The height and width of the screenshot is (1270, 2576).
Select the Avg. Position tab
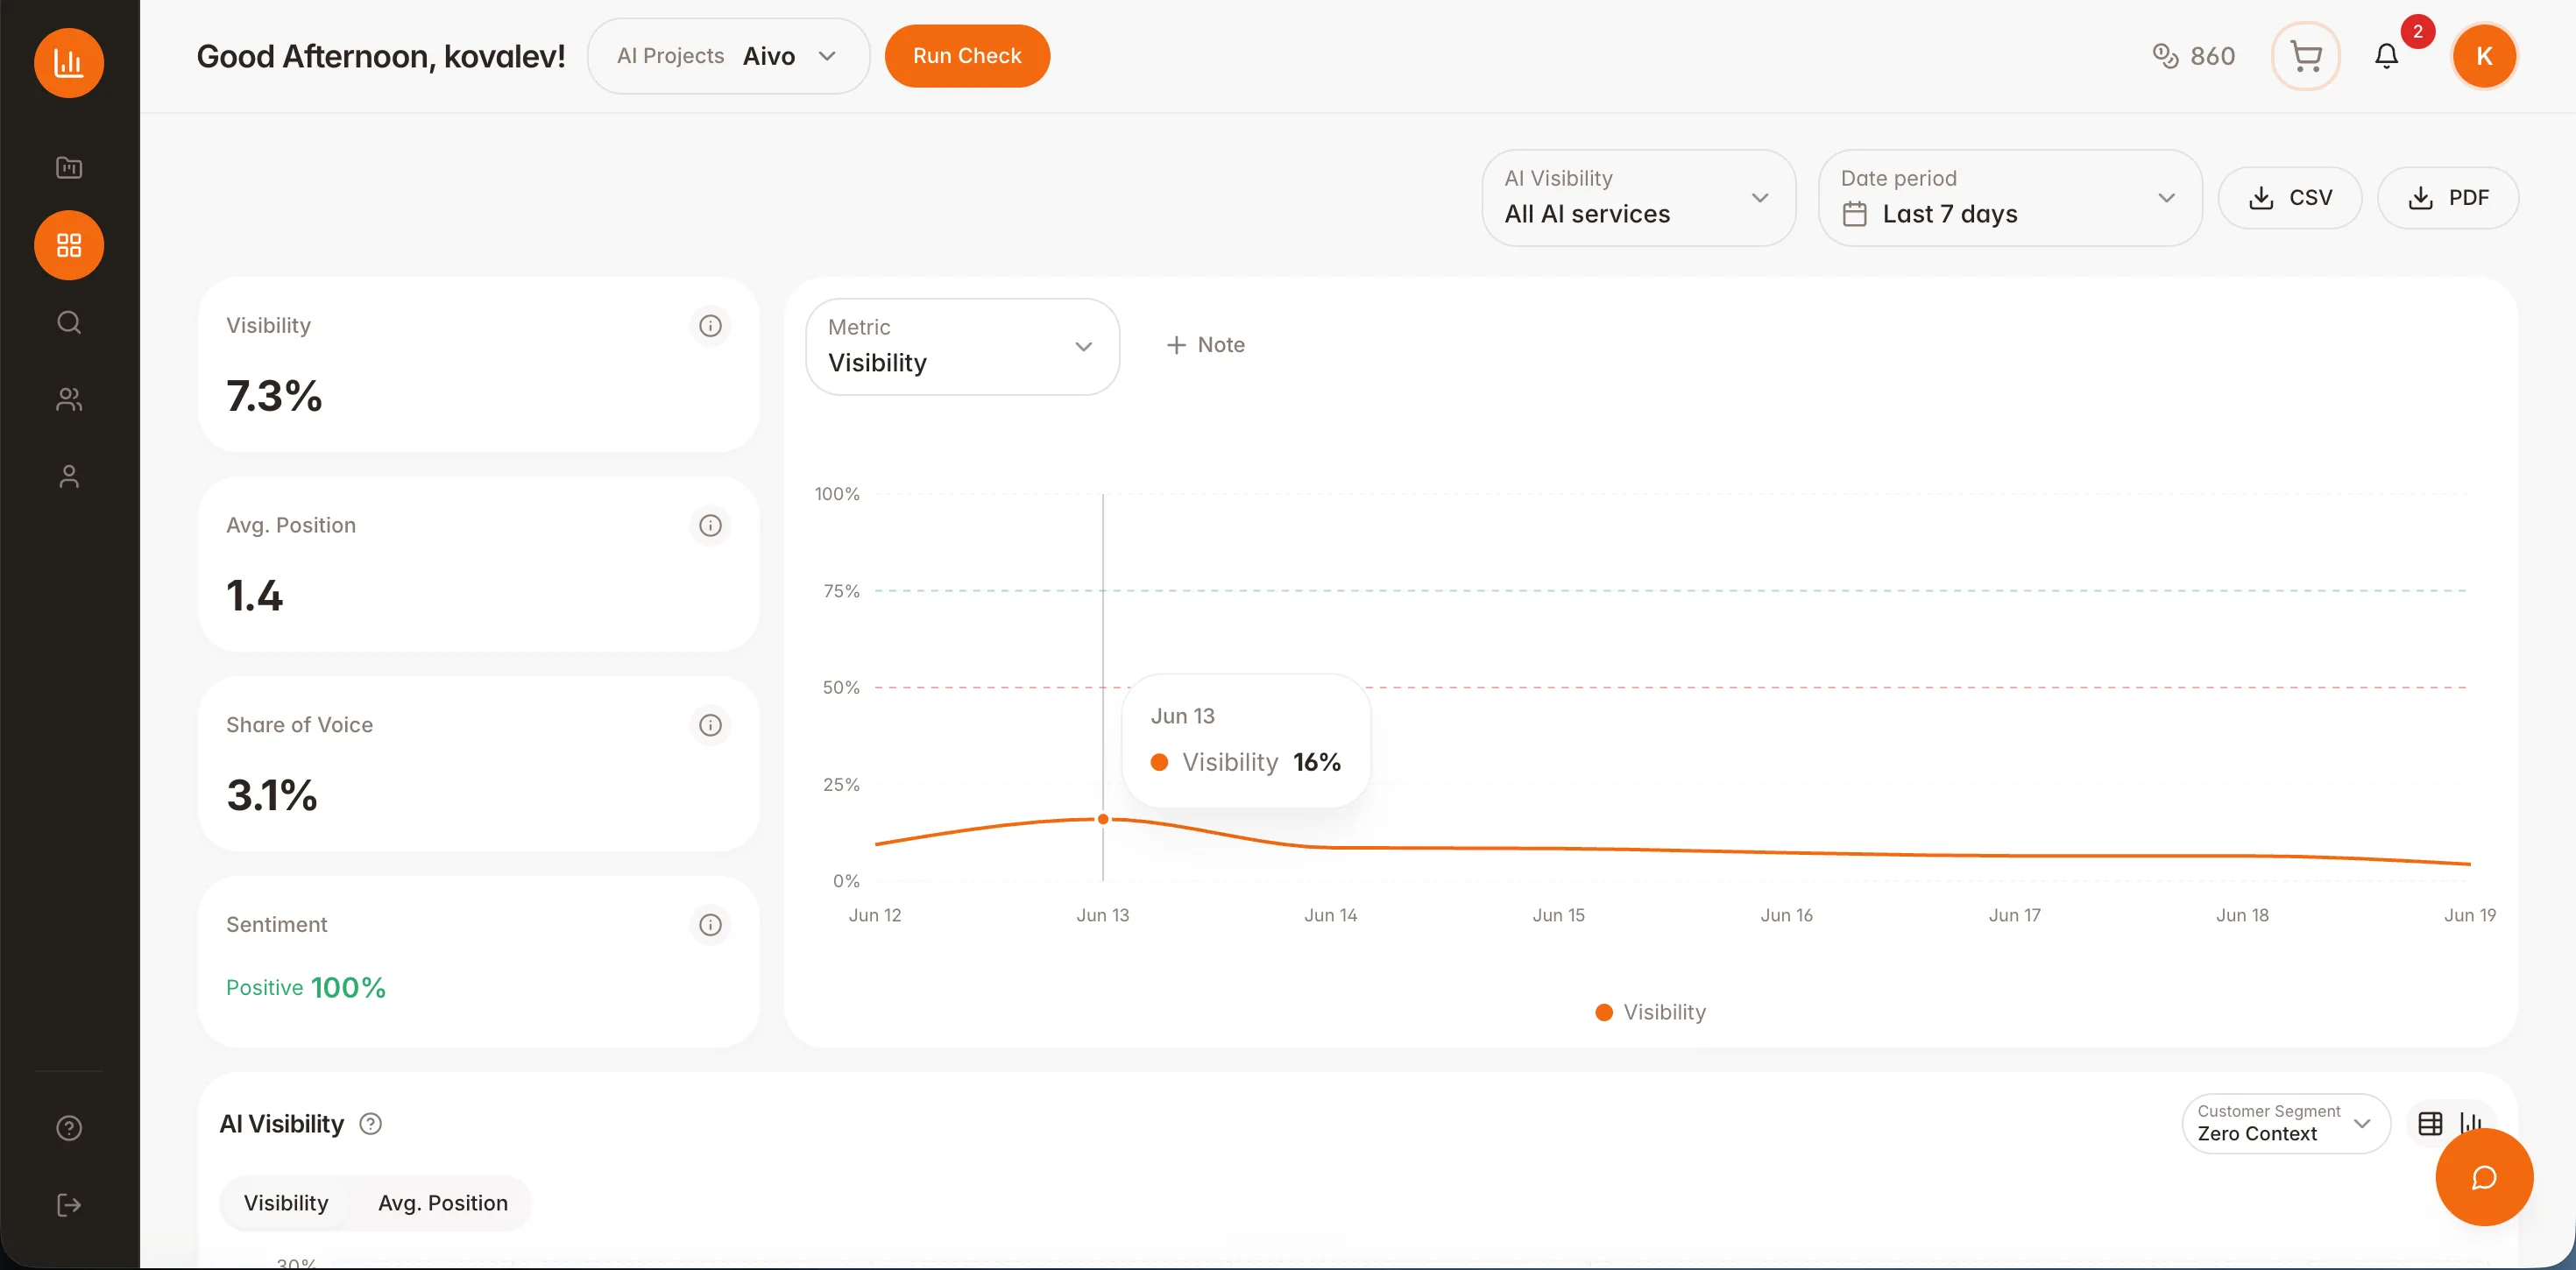click(443, 1203)
